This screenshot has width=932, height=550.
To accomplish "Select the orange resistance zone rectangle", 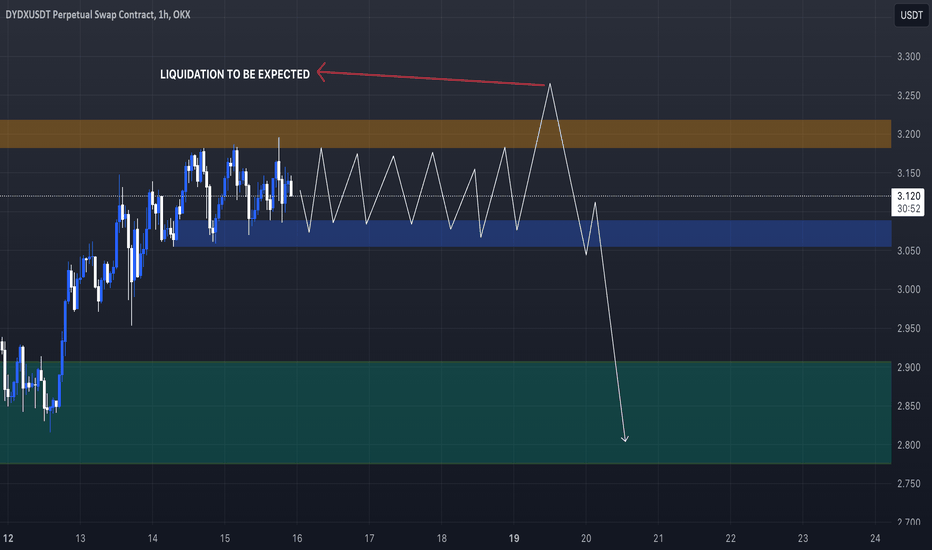I will click(x=446, y=134).
